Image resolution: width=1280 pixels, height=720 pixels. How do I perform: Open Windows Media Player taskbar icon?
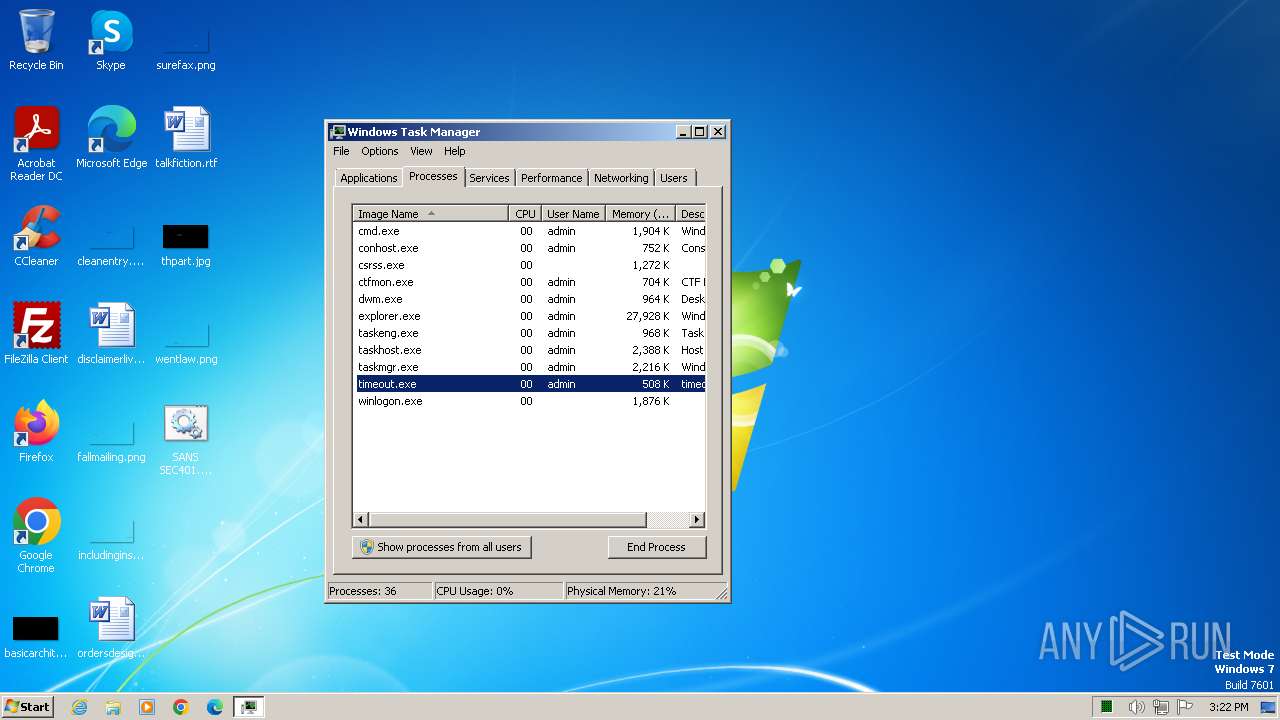tap(147, 707)
